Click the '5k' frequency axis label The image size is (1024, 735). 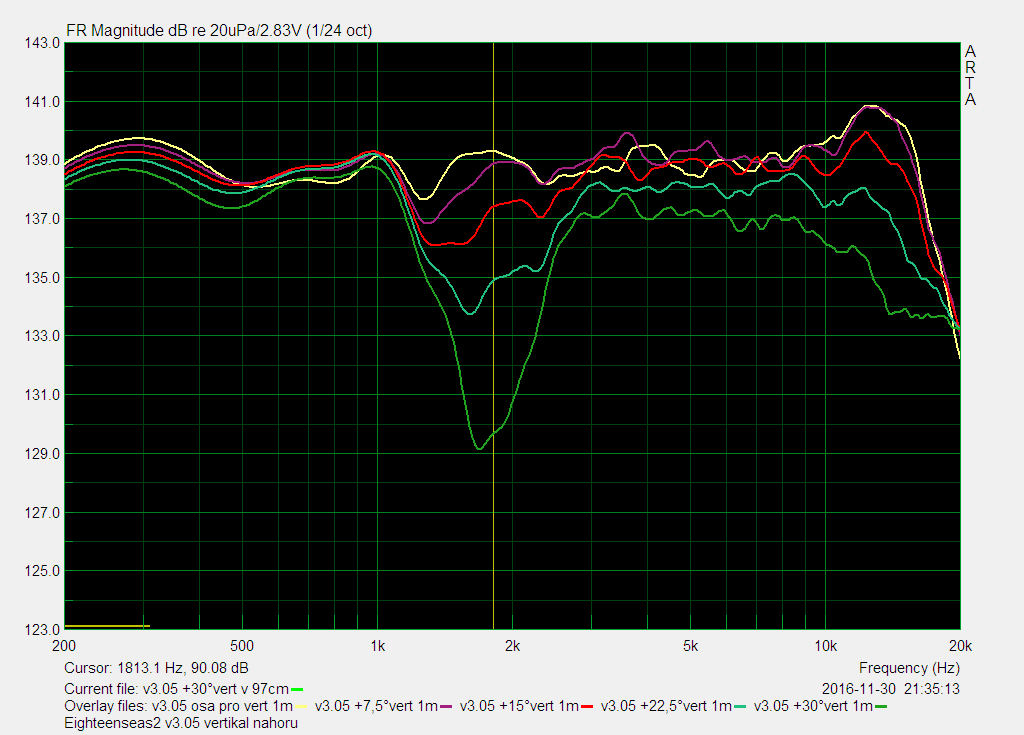coord(690,646)
